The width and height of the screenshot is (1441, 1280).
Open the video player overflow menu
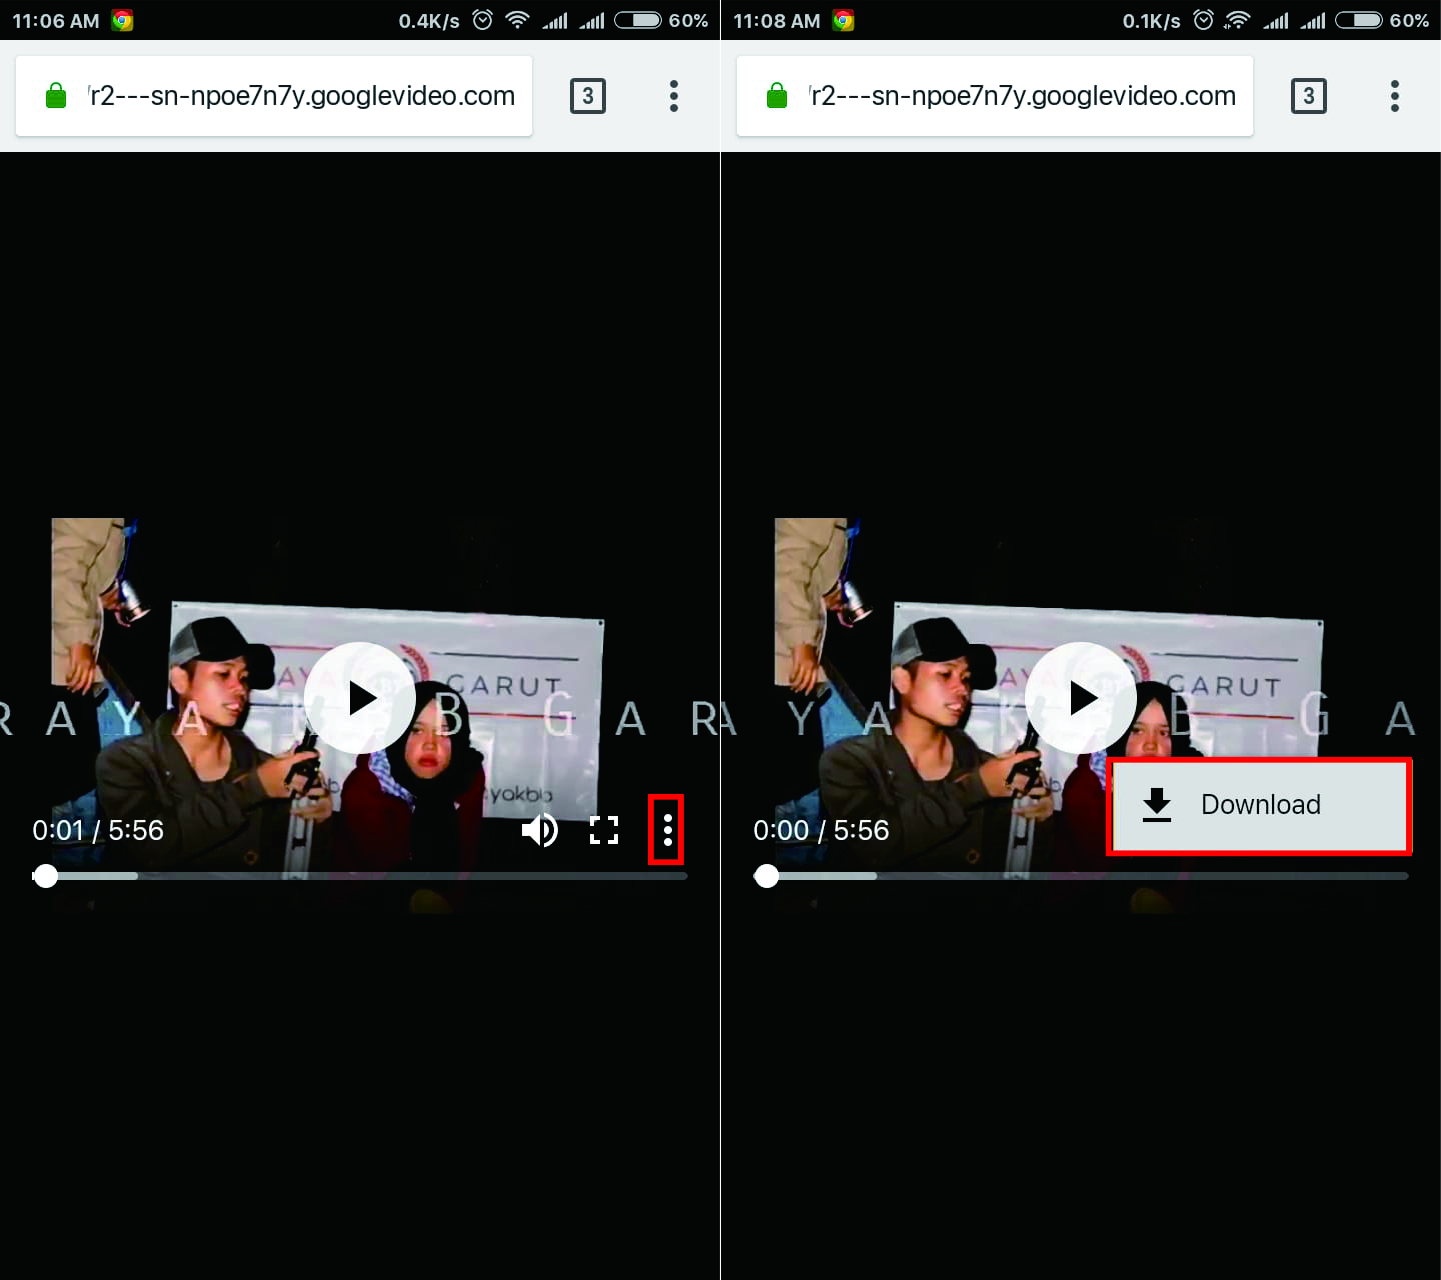coord(667,829)
